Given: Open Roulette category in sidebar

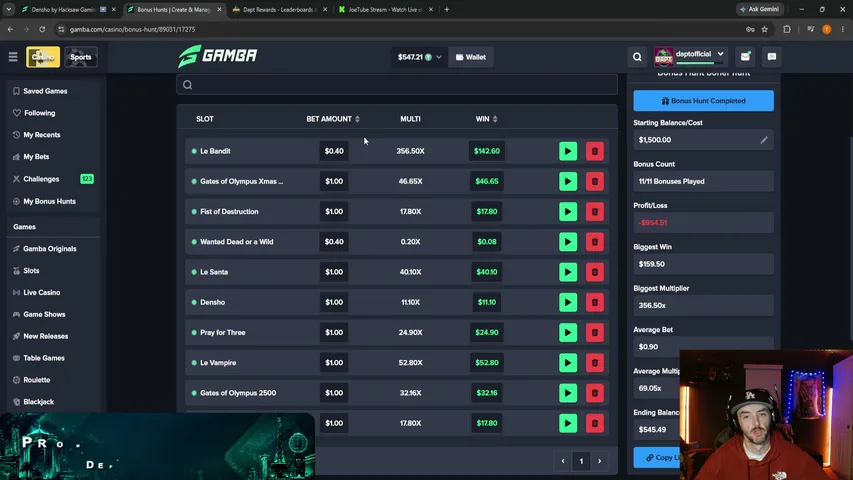Looking at the screenshot, I should (x=36, y=380).
